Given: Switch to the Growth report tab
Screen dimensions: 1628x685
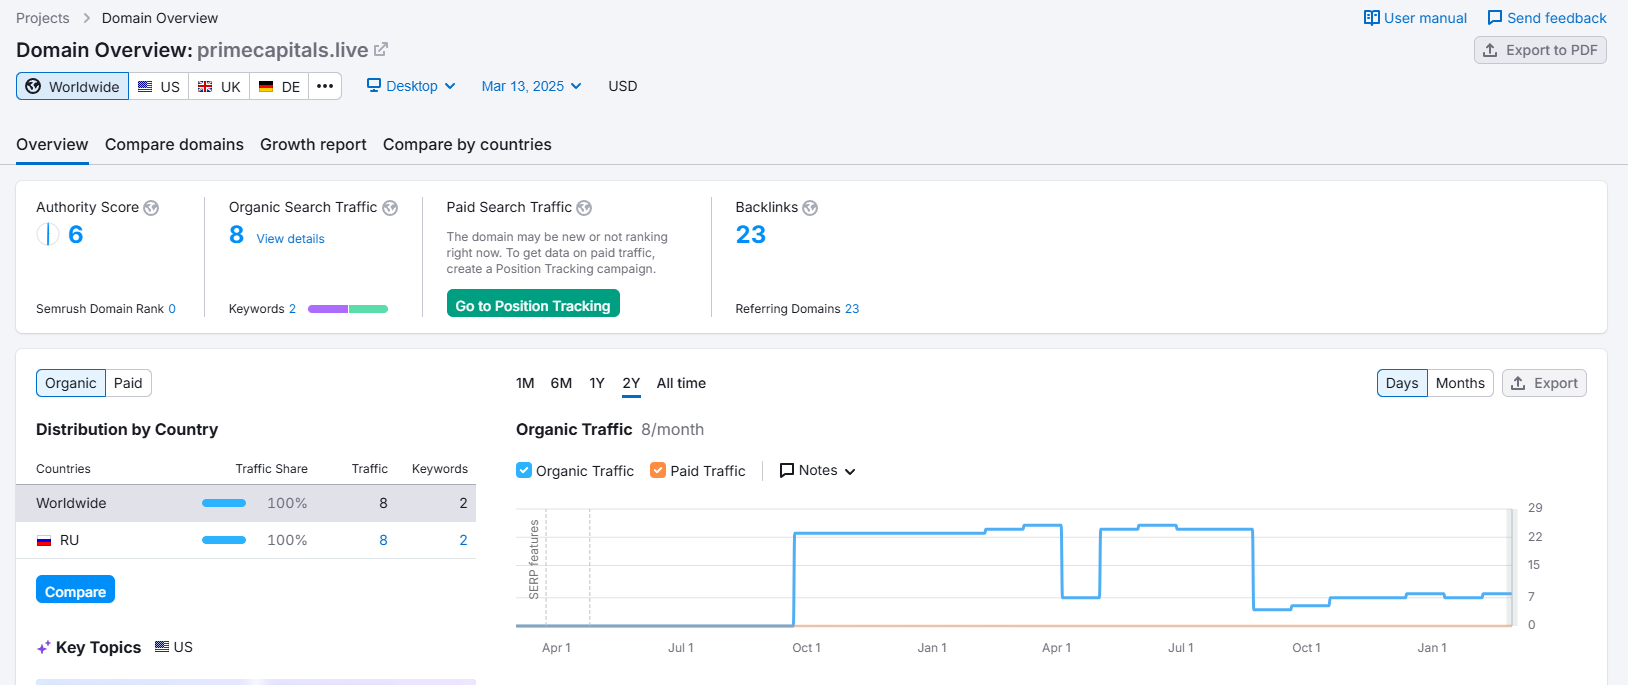Looking at the screenshot, I should coord(313,144).
